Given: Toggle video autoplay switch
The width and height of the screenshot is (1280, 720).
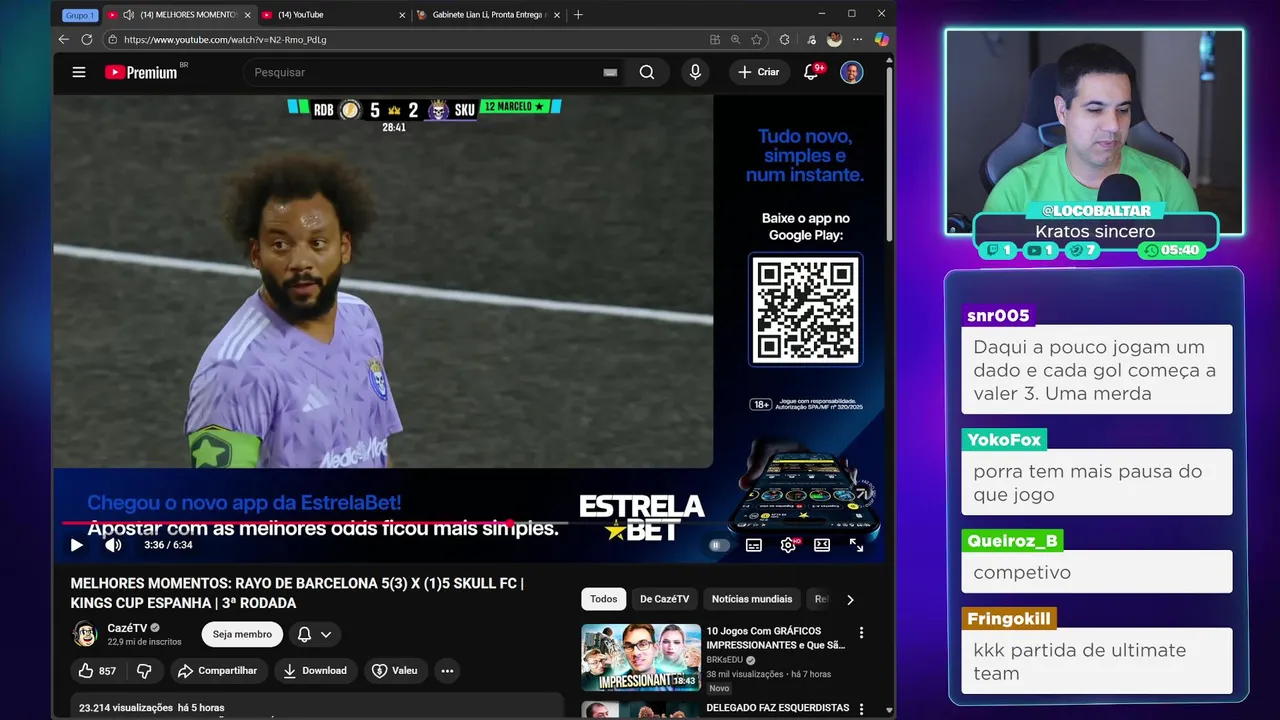Looking at the screenshot, I should [719, 545].
